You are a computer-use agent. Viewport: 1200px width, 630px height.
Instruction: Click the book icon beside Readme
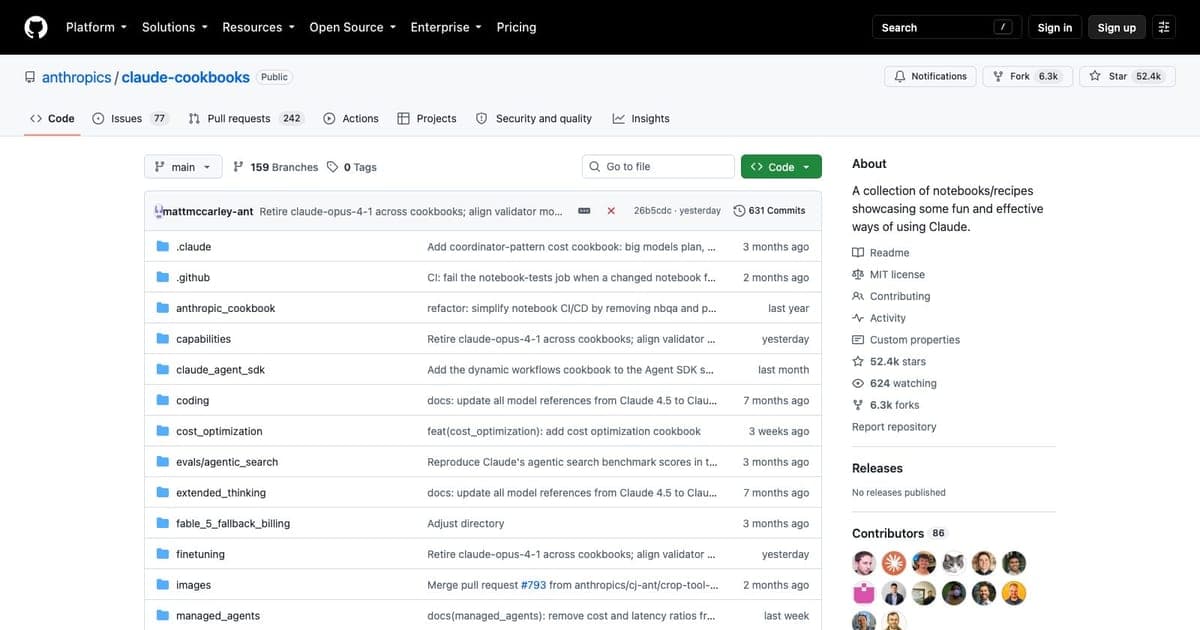click(x=857, y=253)
